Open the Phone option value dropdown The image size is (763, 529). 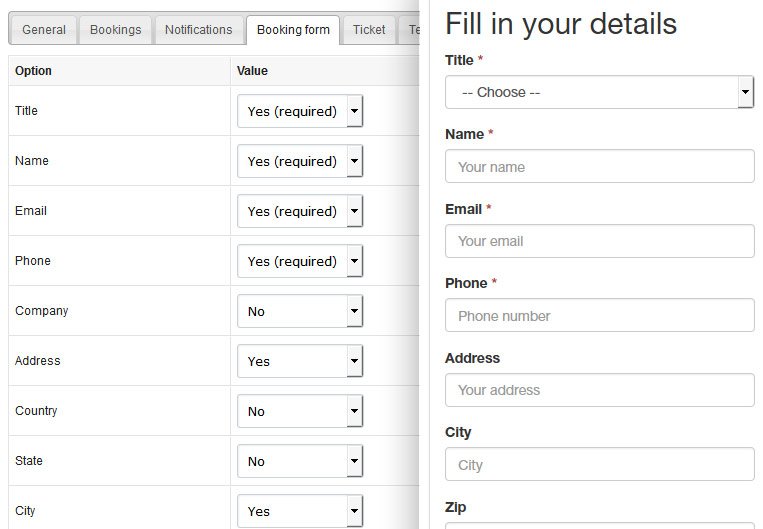coord(300,261)
